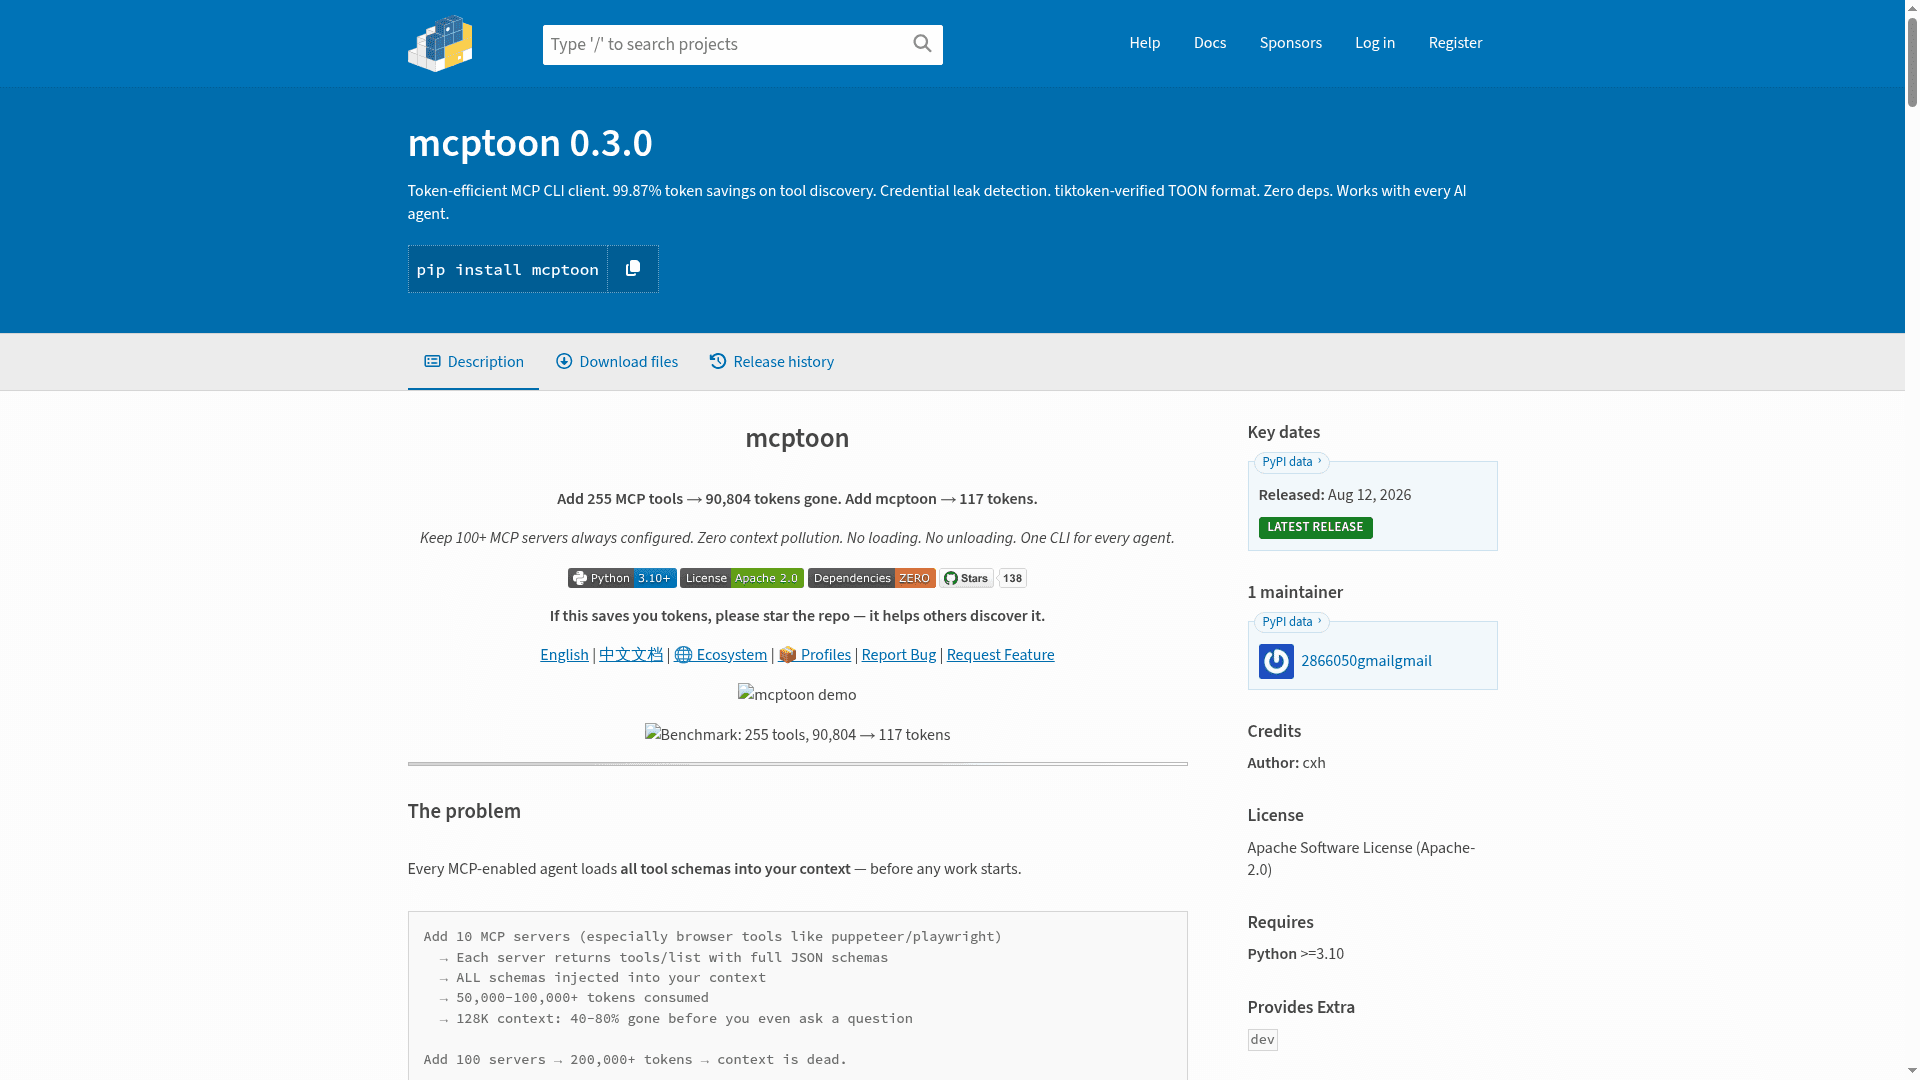Click the mcptoon 0.3.0 title
The width and height of the screenshot is (1920, 1080).
[530, 143]
